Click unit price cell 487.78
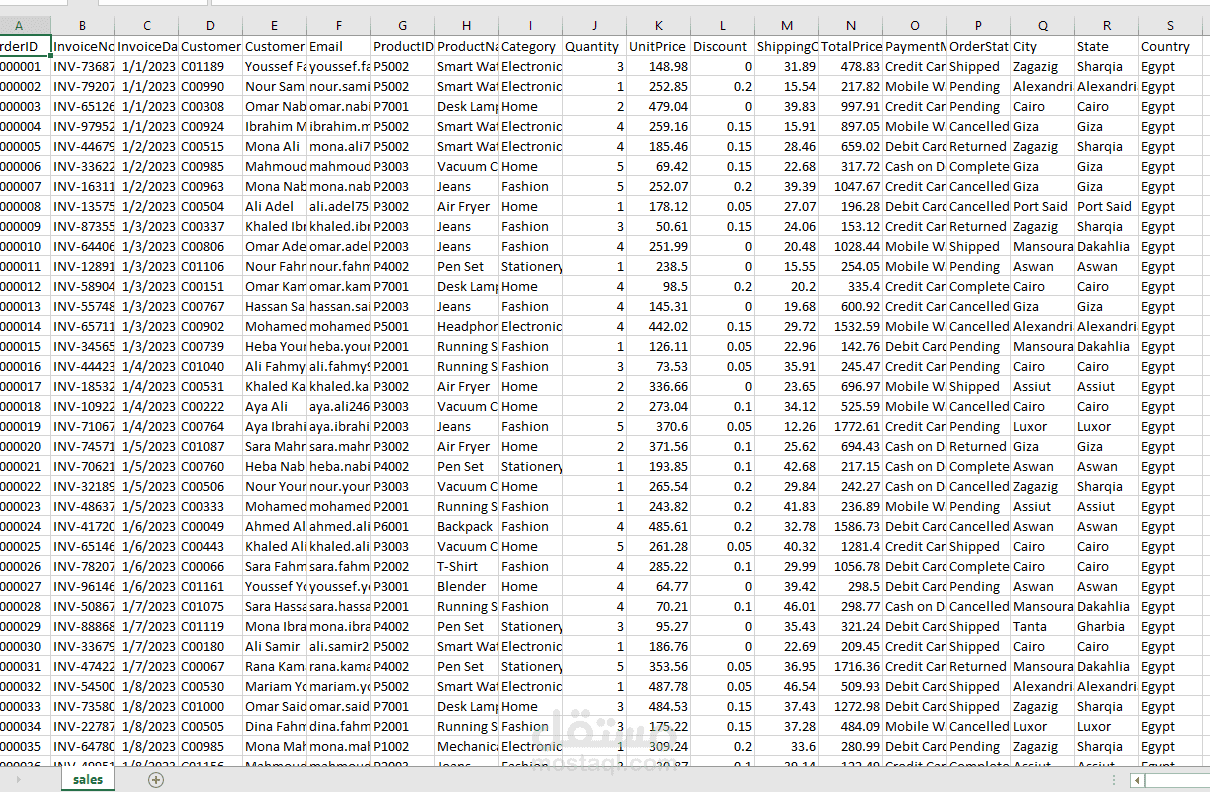The width and height of the screenshot is (1210, 792). (658, 686)
